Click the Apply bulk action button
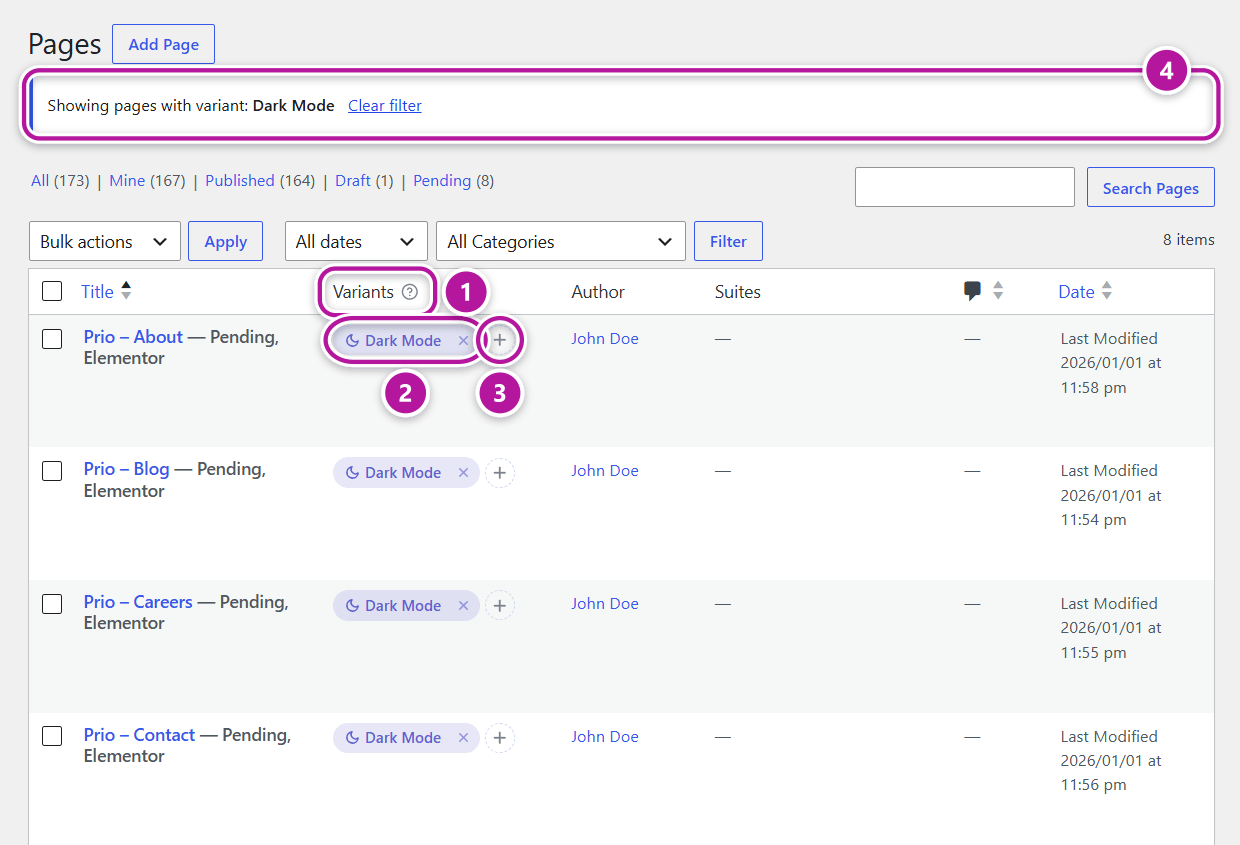Viewport: 1240px width, 845px height. tap(226, 241)
